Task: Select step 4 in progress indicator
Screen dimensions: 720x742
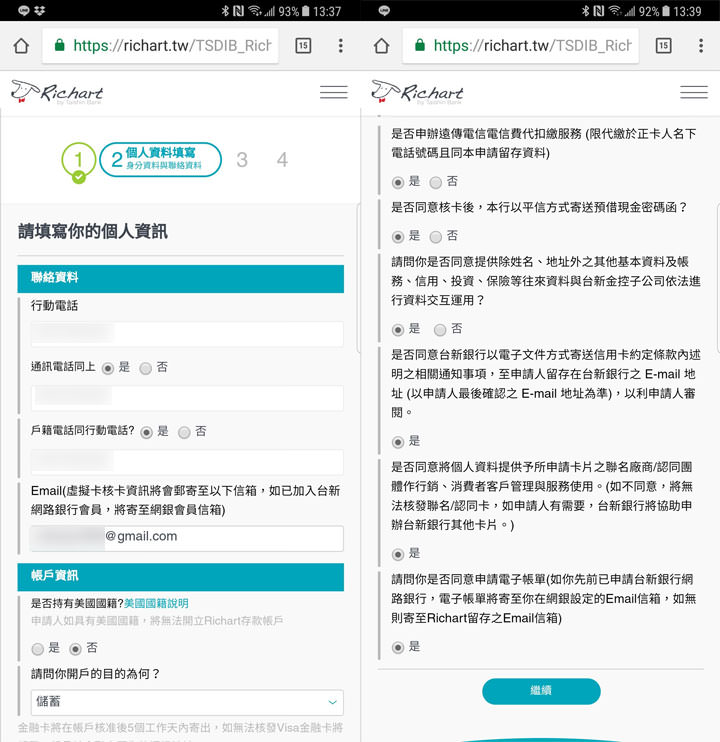Action: tap(282, 160)
